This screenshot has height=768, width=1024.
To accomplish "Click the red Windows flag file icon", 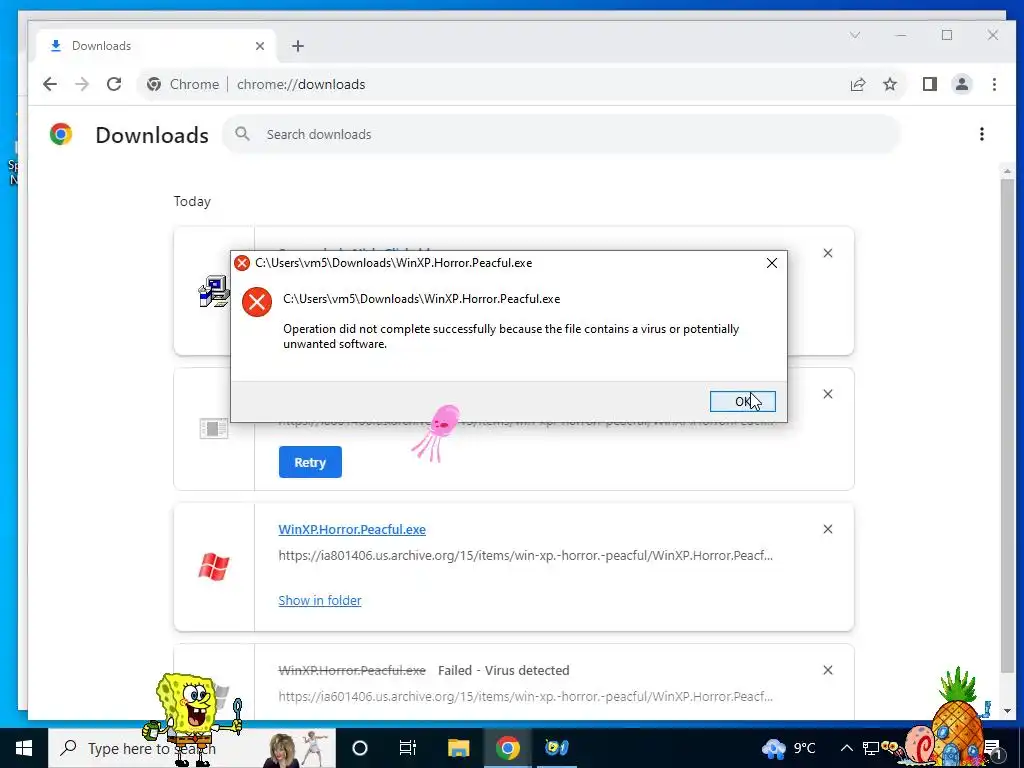I will (x=214, y=566).
